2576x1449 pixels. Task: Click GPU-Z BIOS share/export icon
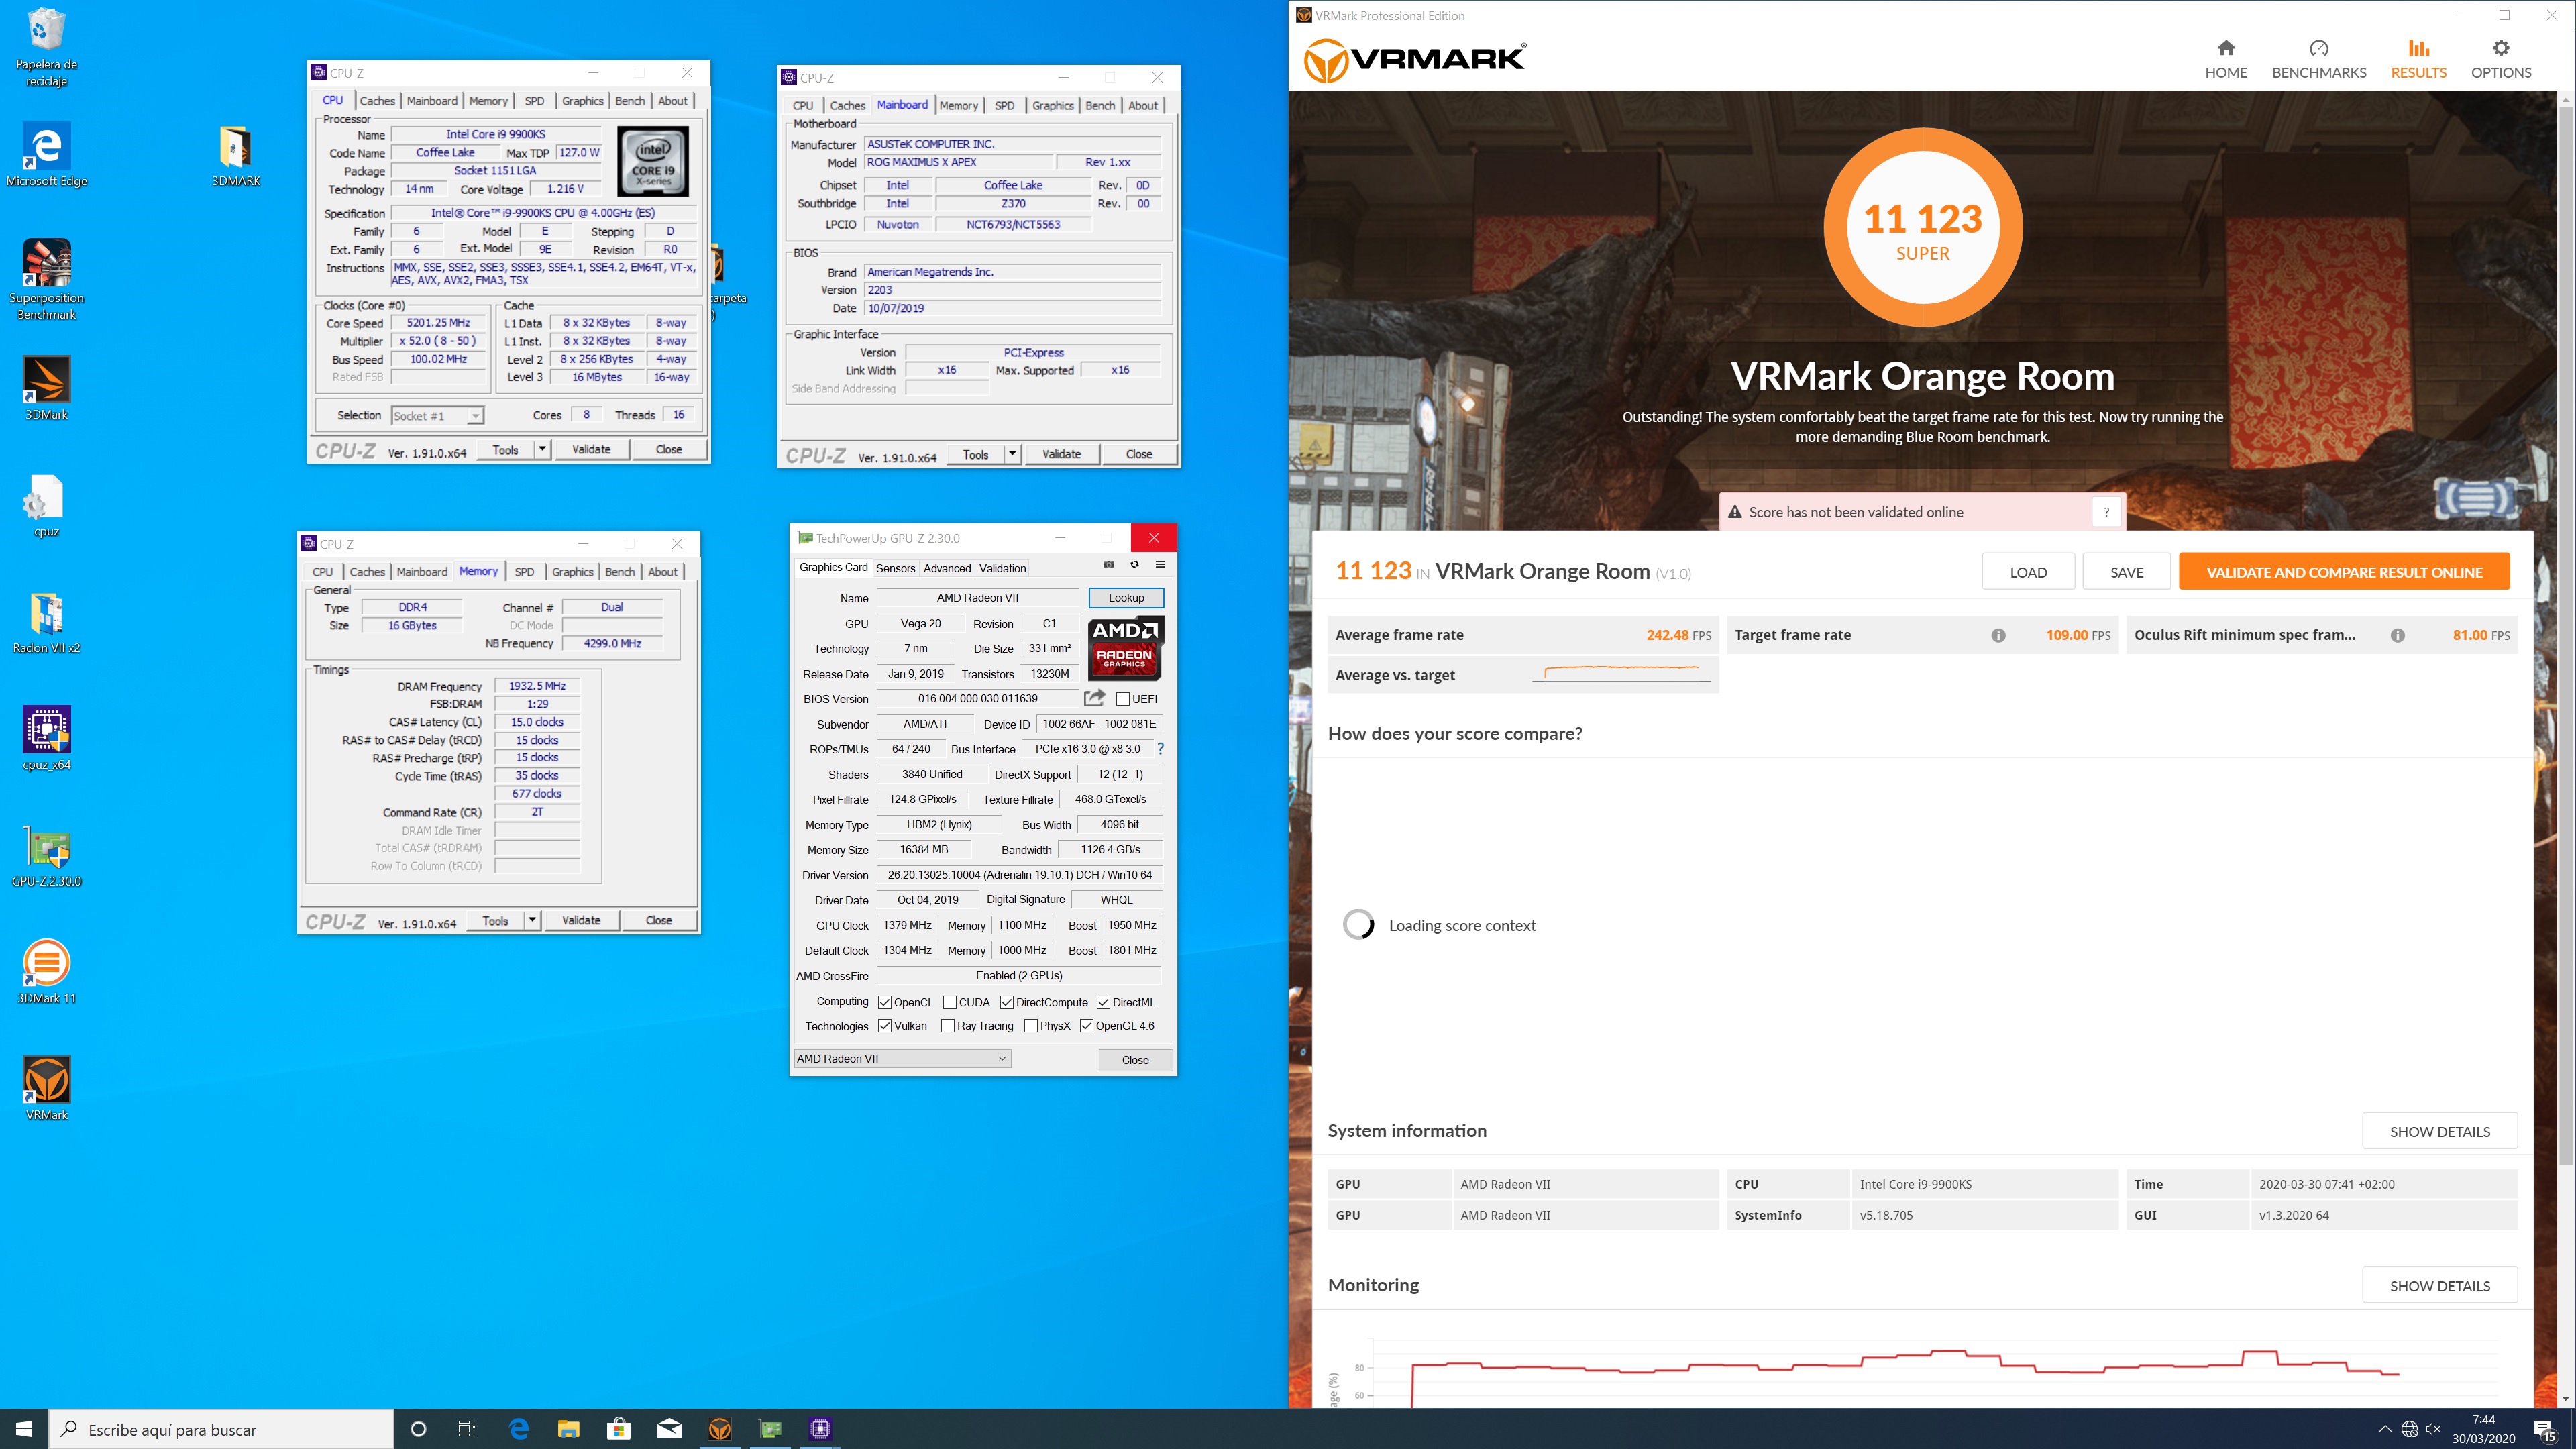1094,698
